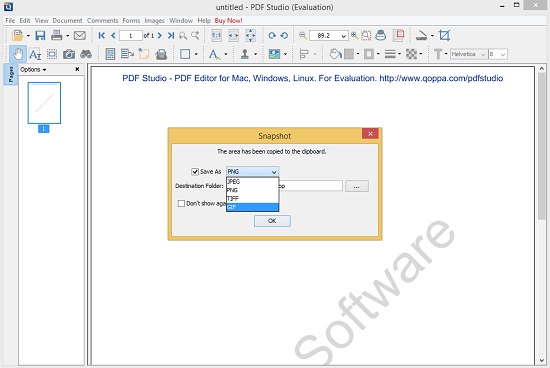This screenshot has height=368, width=550.
Task: Click the border color swatch
Action: pyautogui.click(x=369, y=54)
